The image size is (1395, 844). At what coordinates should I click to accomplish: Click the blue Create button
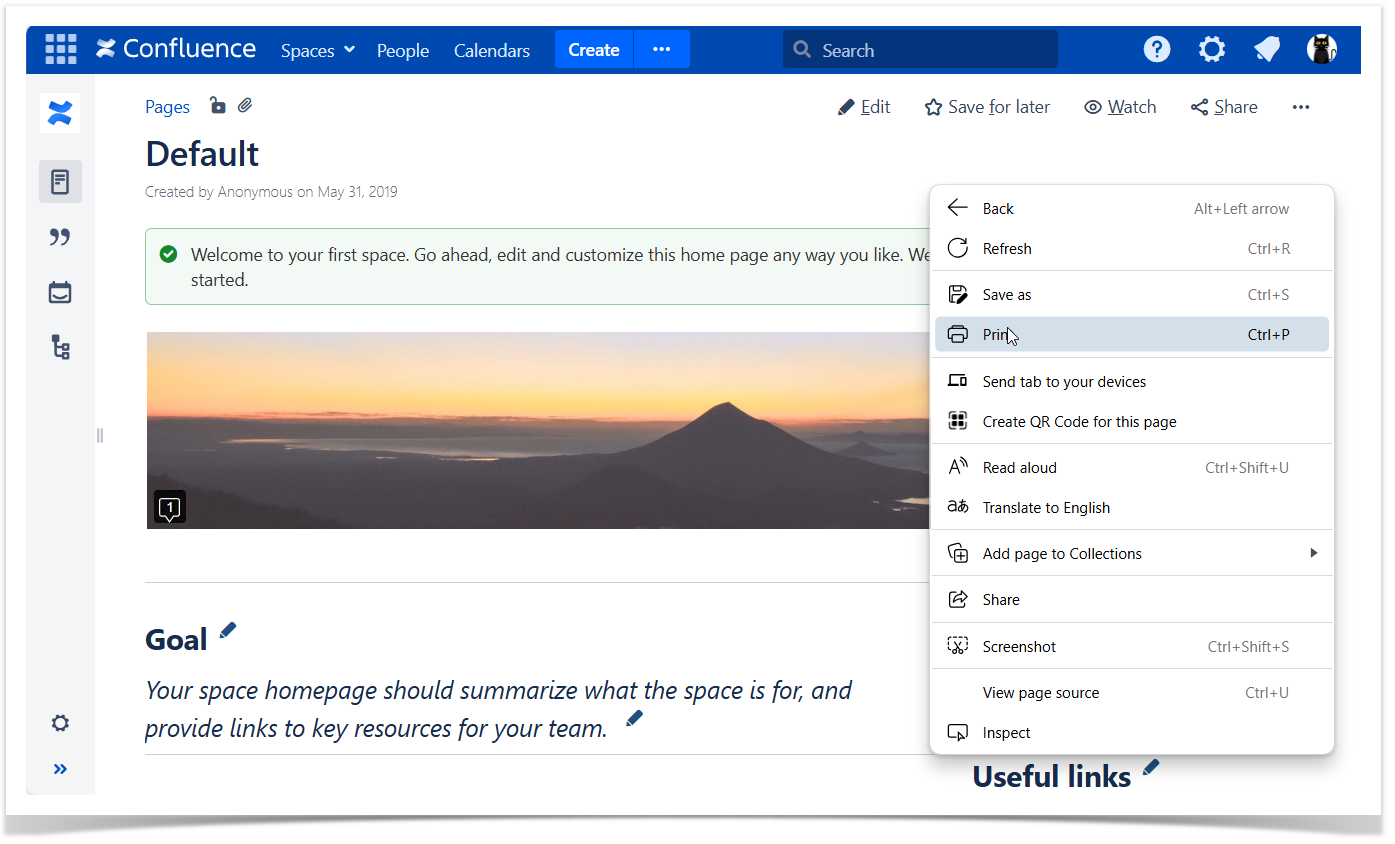point(594,50)
